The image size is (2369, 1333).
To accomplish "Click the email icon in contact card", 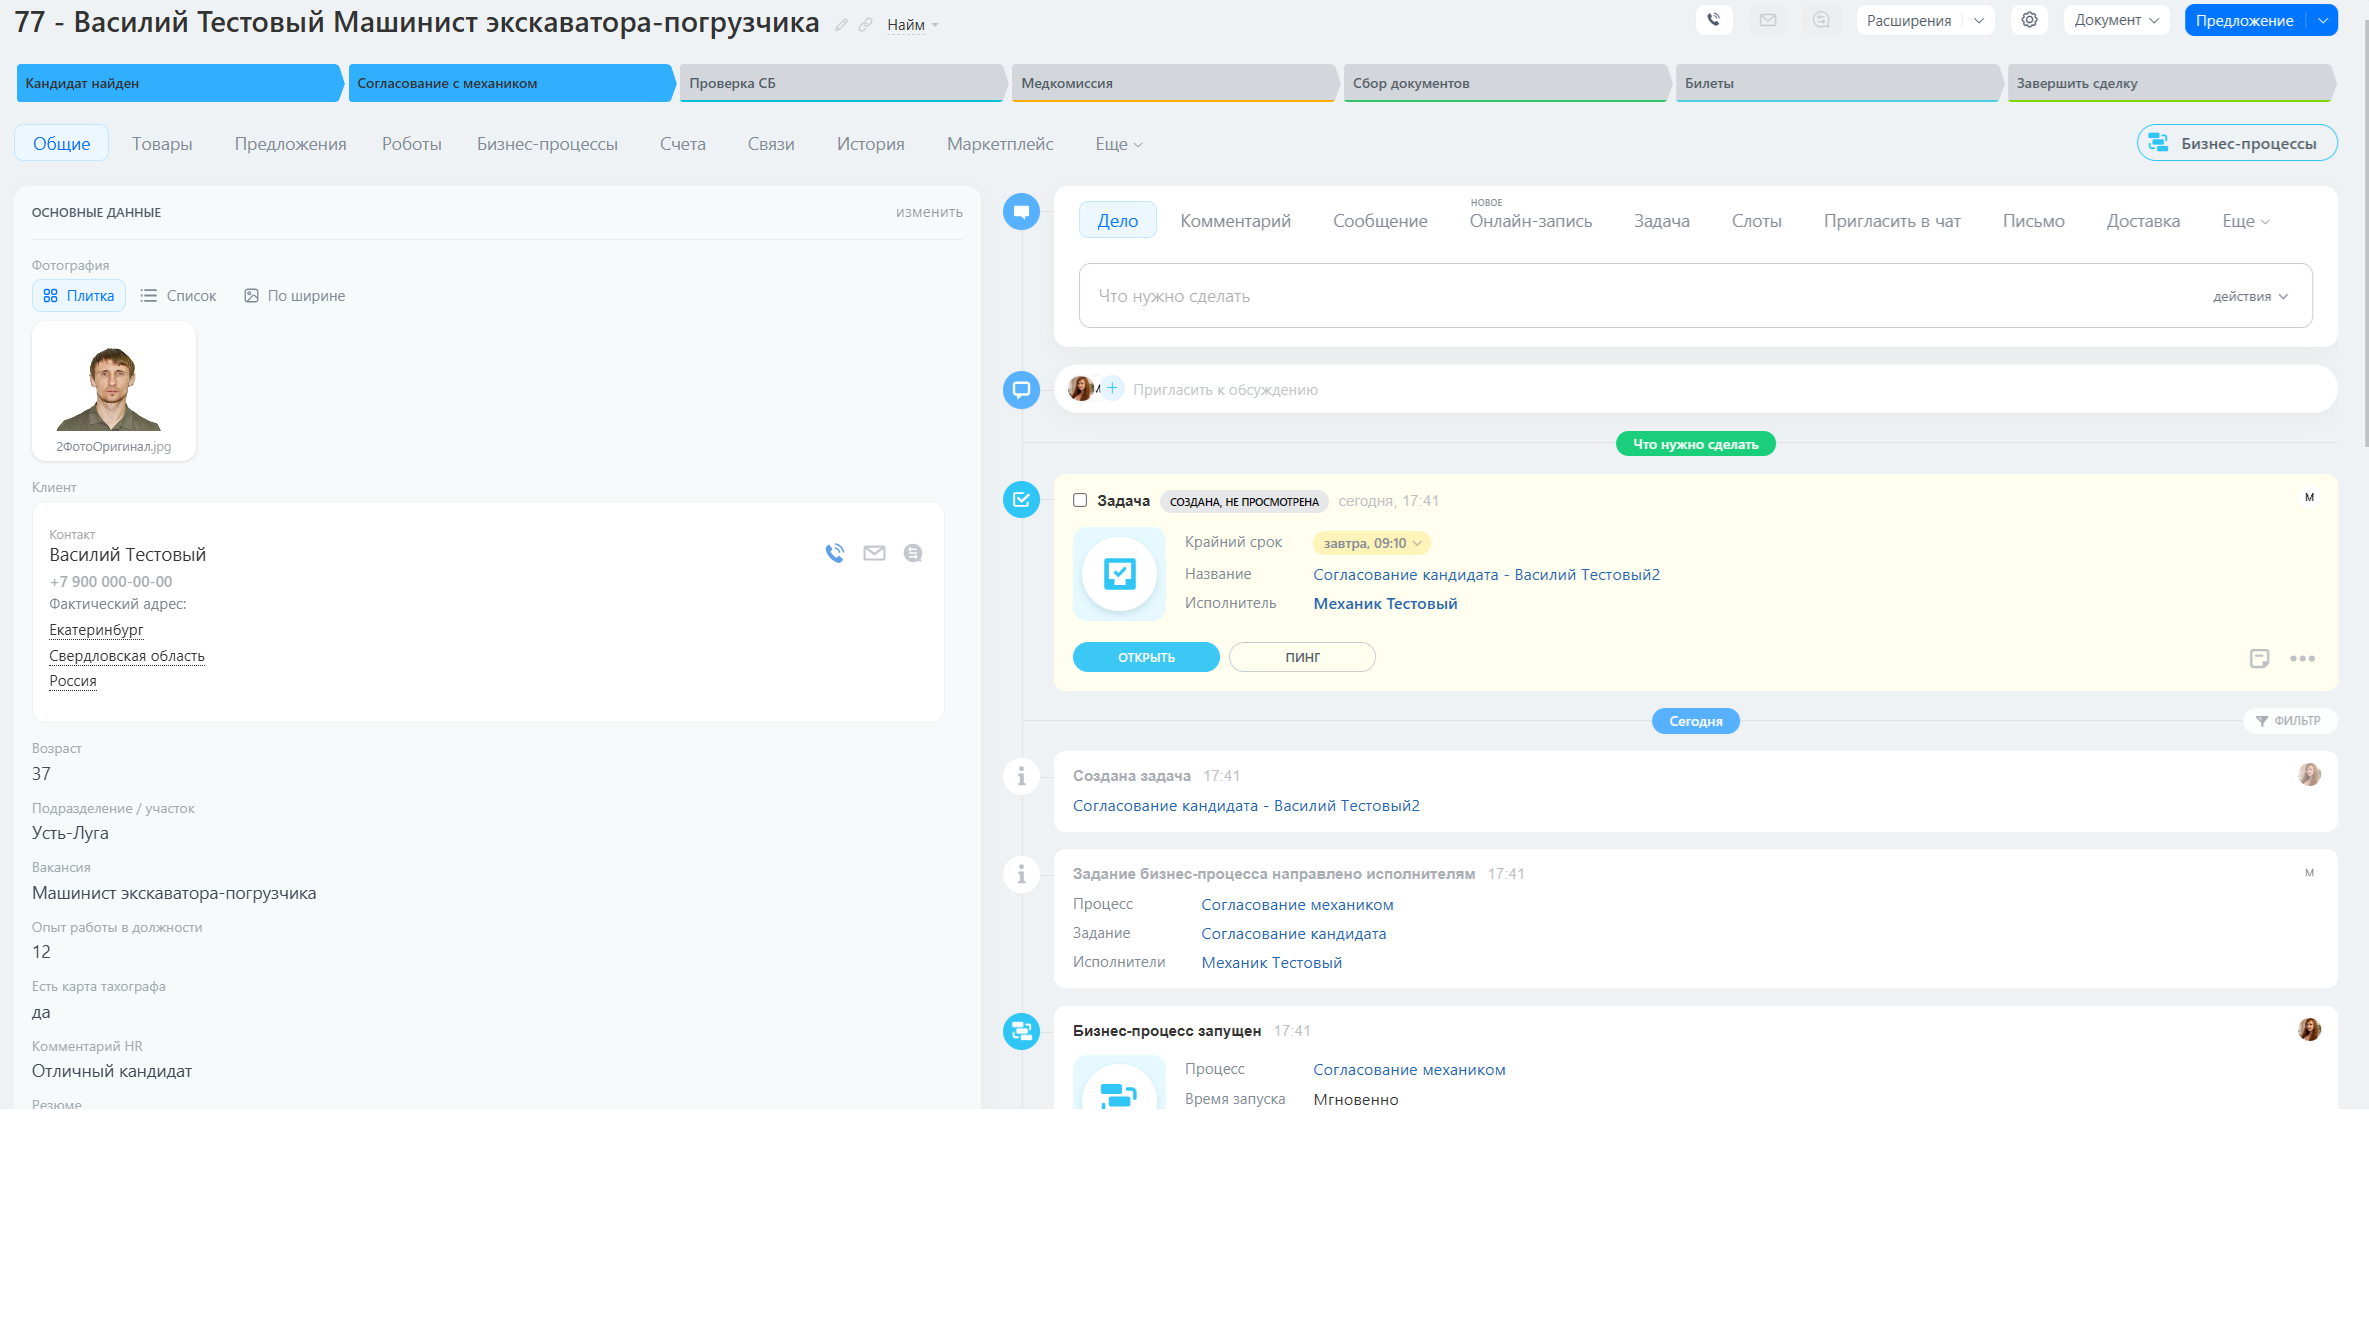I will click(x=874, y=553).
